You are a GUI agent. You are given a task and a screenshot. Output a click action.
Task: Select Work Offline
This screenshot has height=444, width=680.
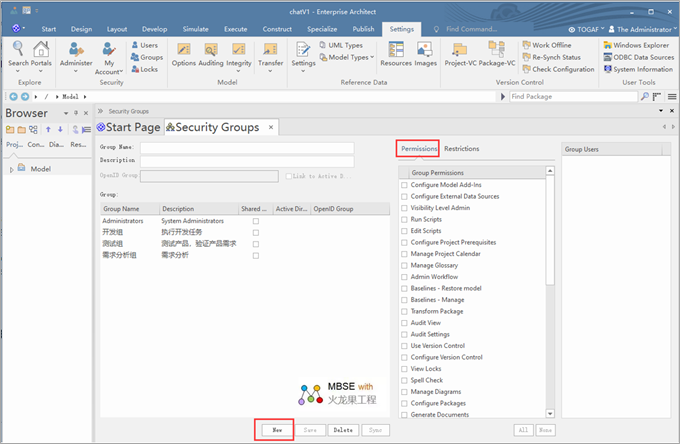pos(547,45)
